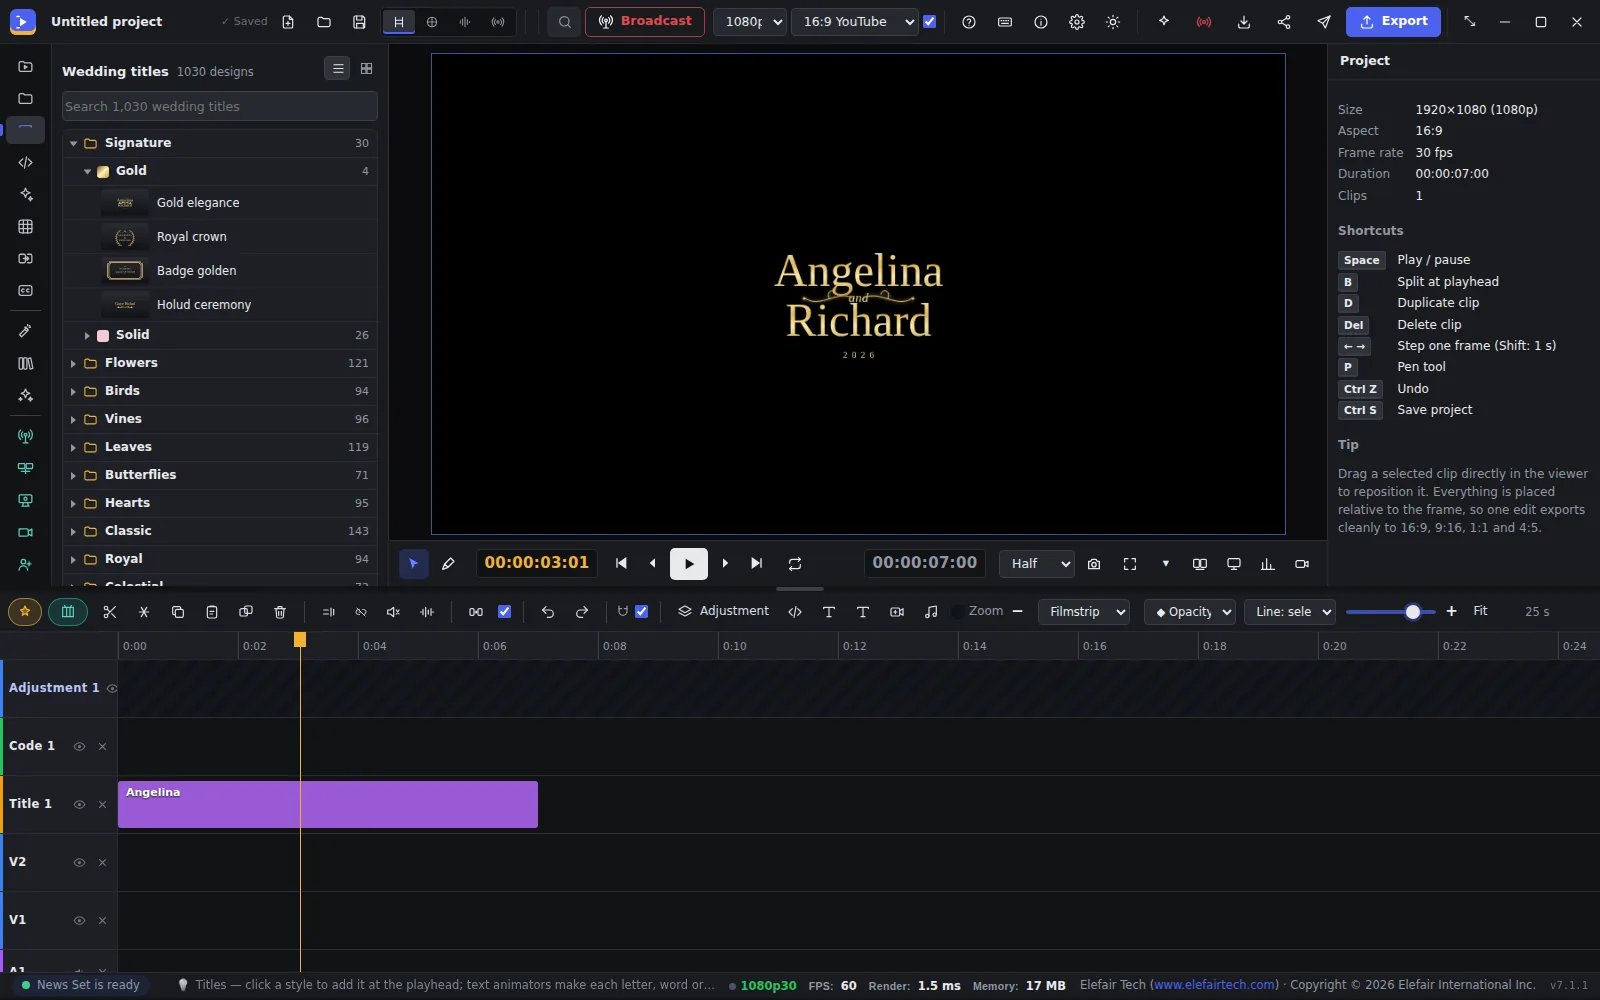The image size is (1600, 1000).
Task: Open the 1080p resolution dropdown
Action: (750, 22)
